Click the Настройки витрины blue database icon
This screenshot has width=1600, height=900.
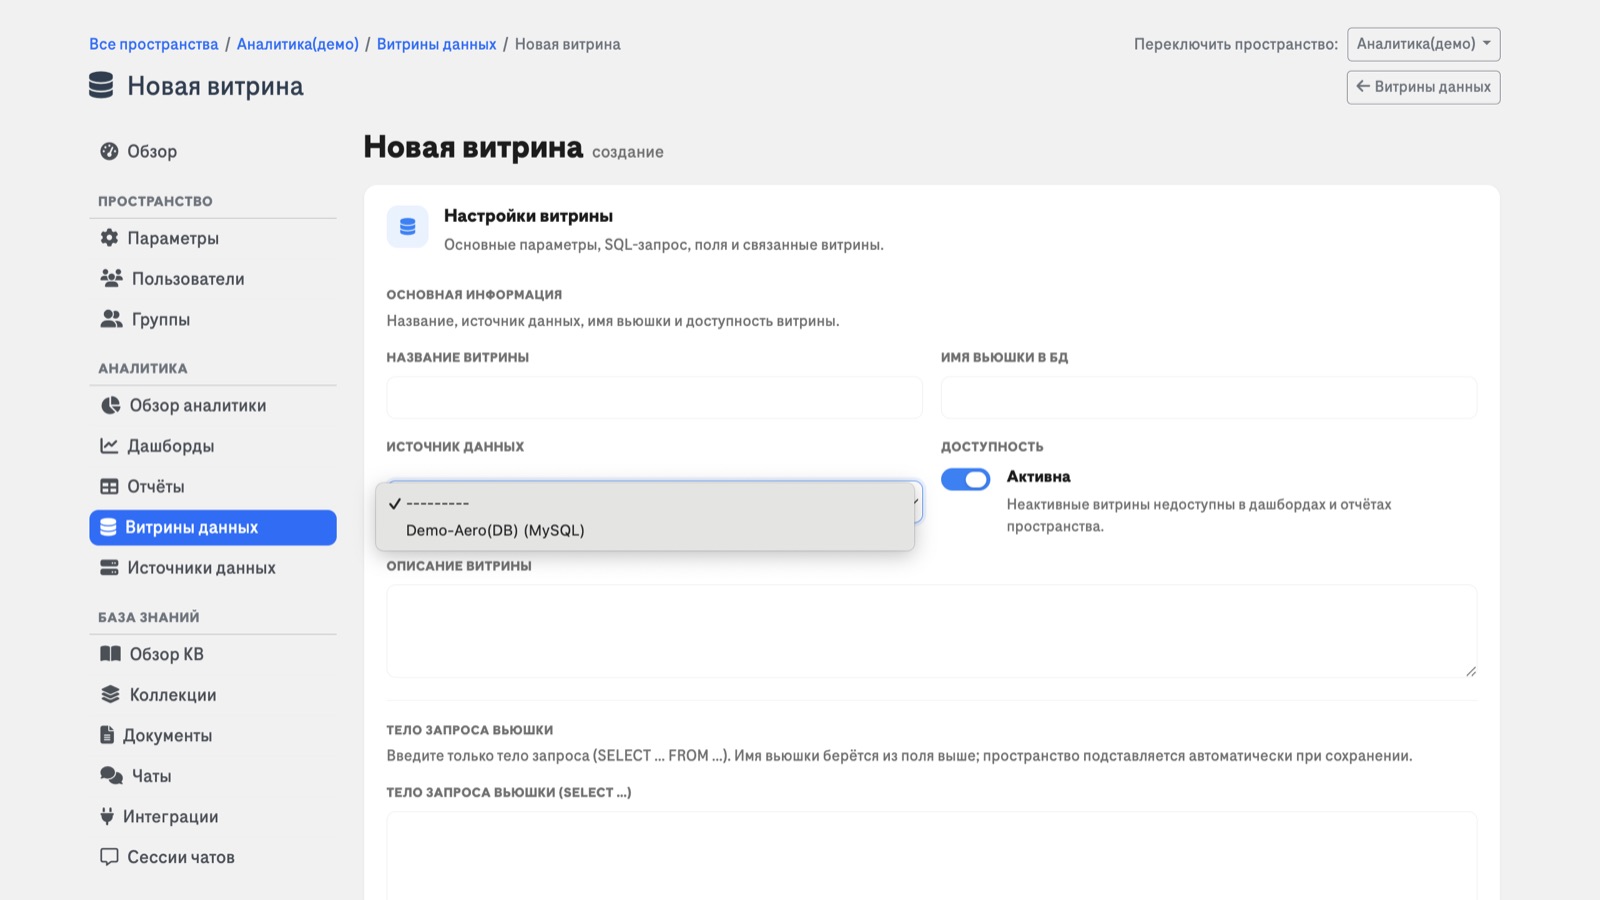[408, 227]
